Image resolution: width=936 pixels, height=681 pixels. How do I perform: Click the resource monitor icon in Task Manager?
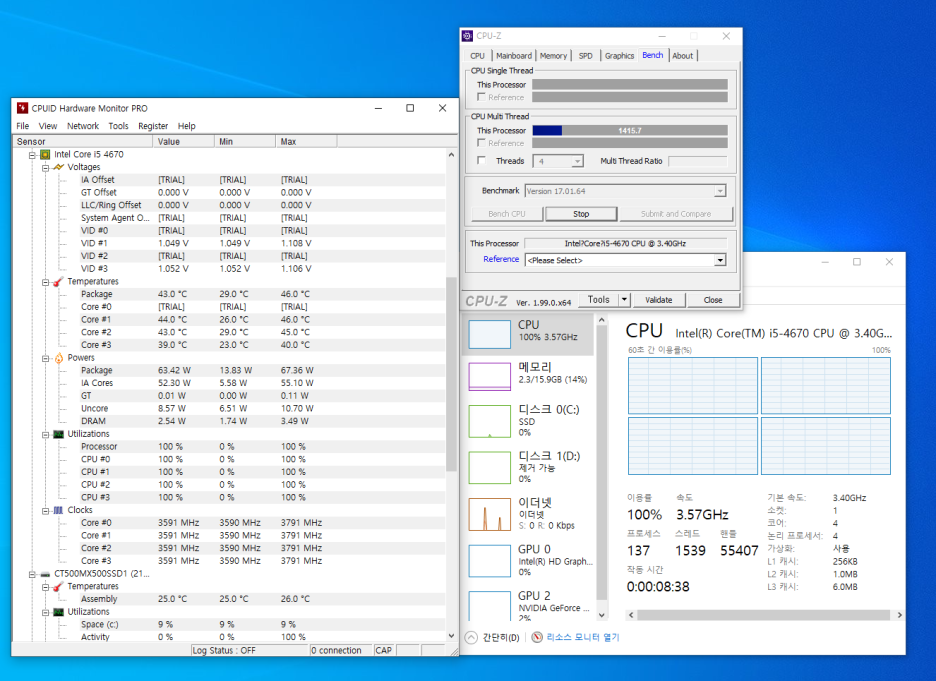[x=537, y=637]
